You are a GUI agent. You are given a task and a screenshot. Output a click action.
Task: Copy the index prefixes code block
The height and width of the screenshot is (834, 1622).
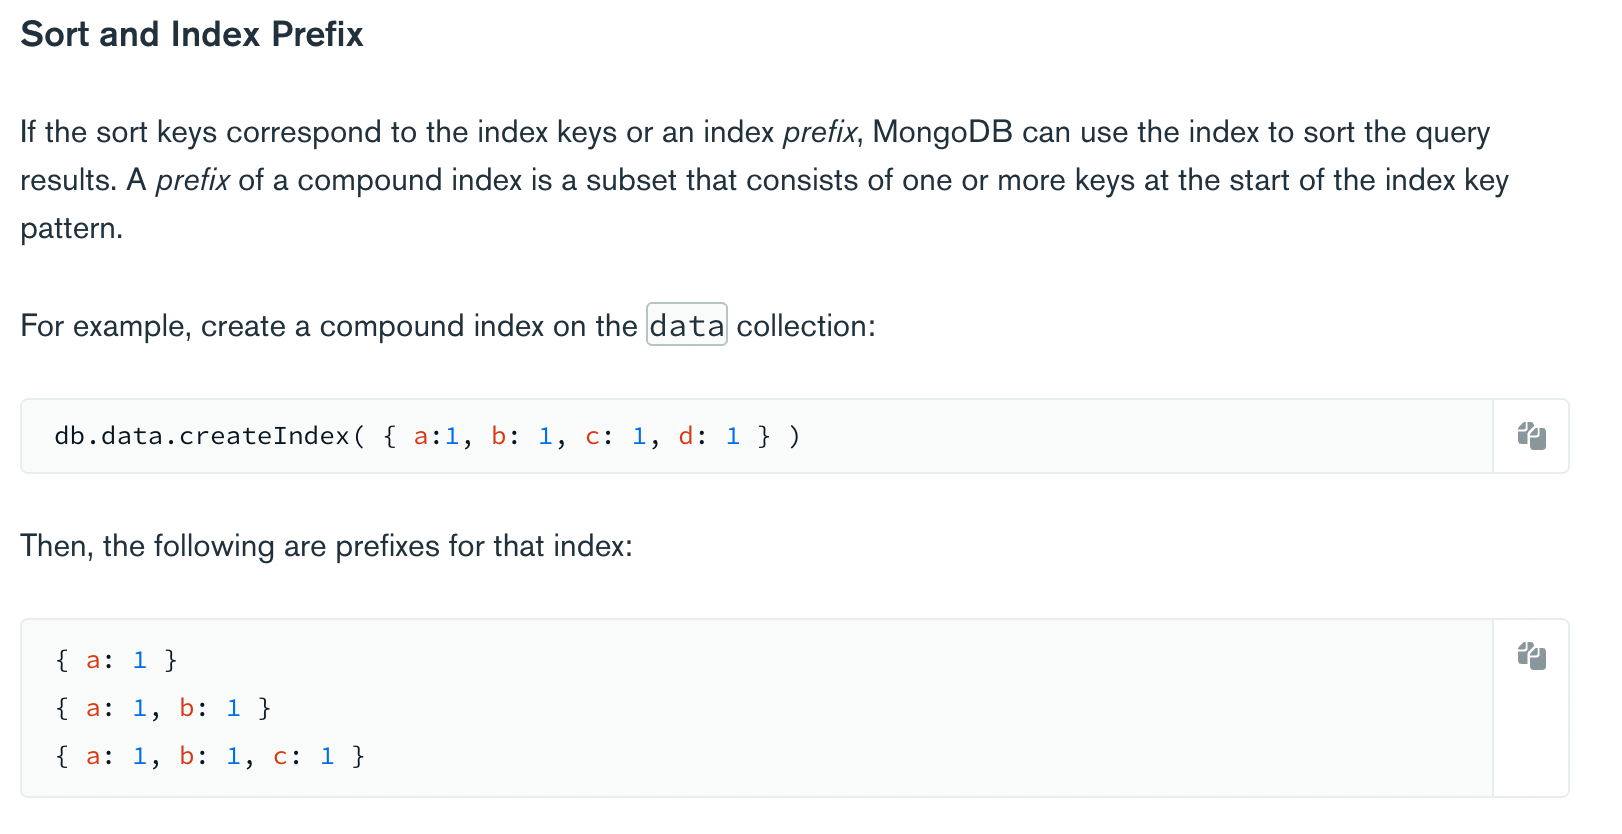(1531, 656)
